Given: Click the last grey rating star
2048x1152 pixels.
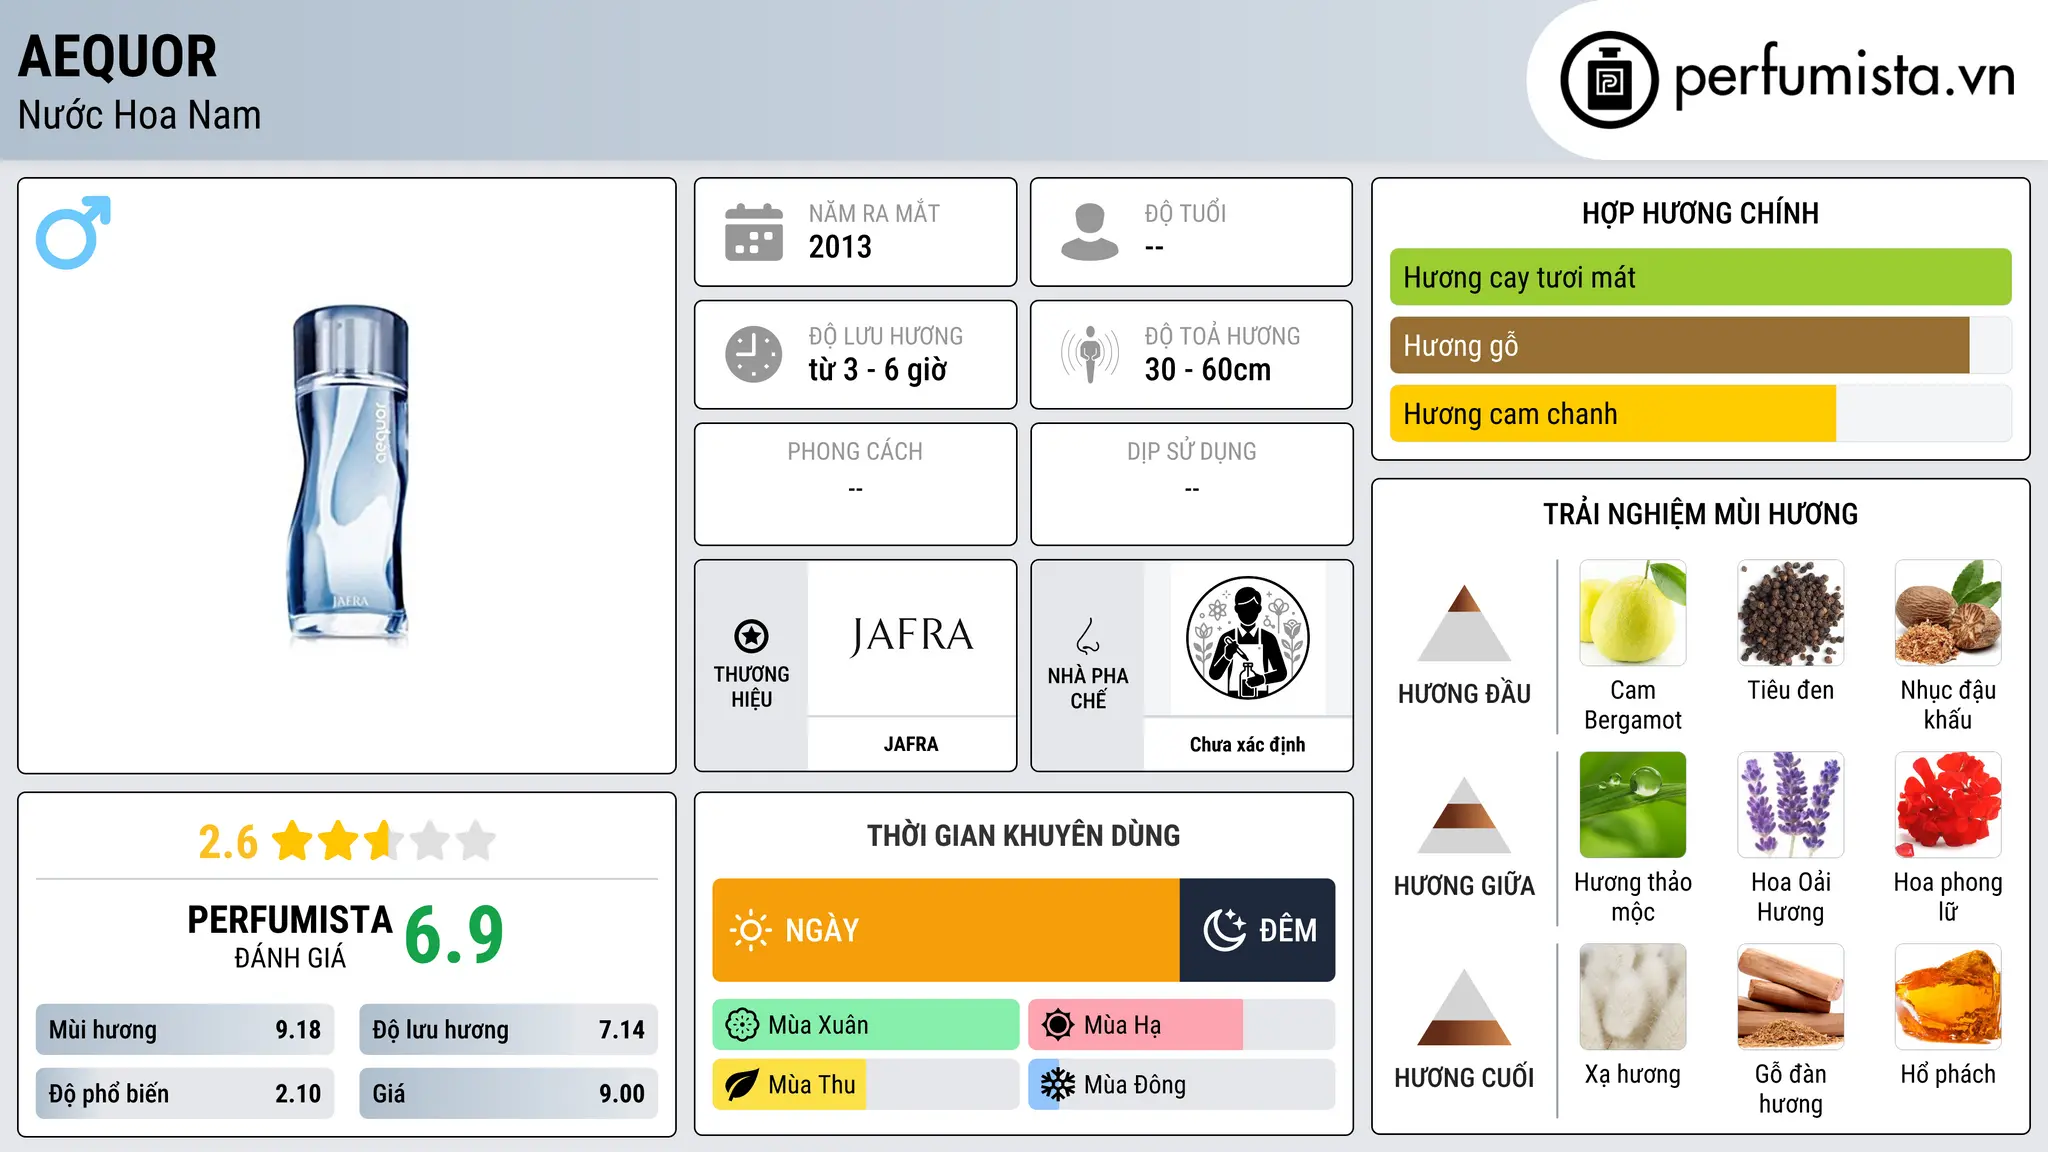Looking at the screenshot, I should click(x=476, y=841).
